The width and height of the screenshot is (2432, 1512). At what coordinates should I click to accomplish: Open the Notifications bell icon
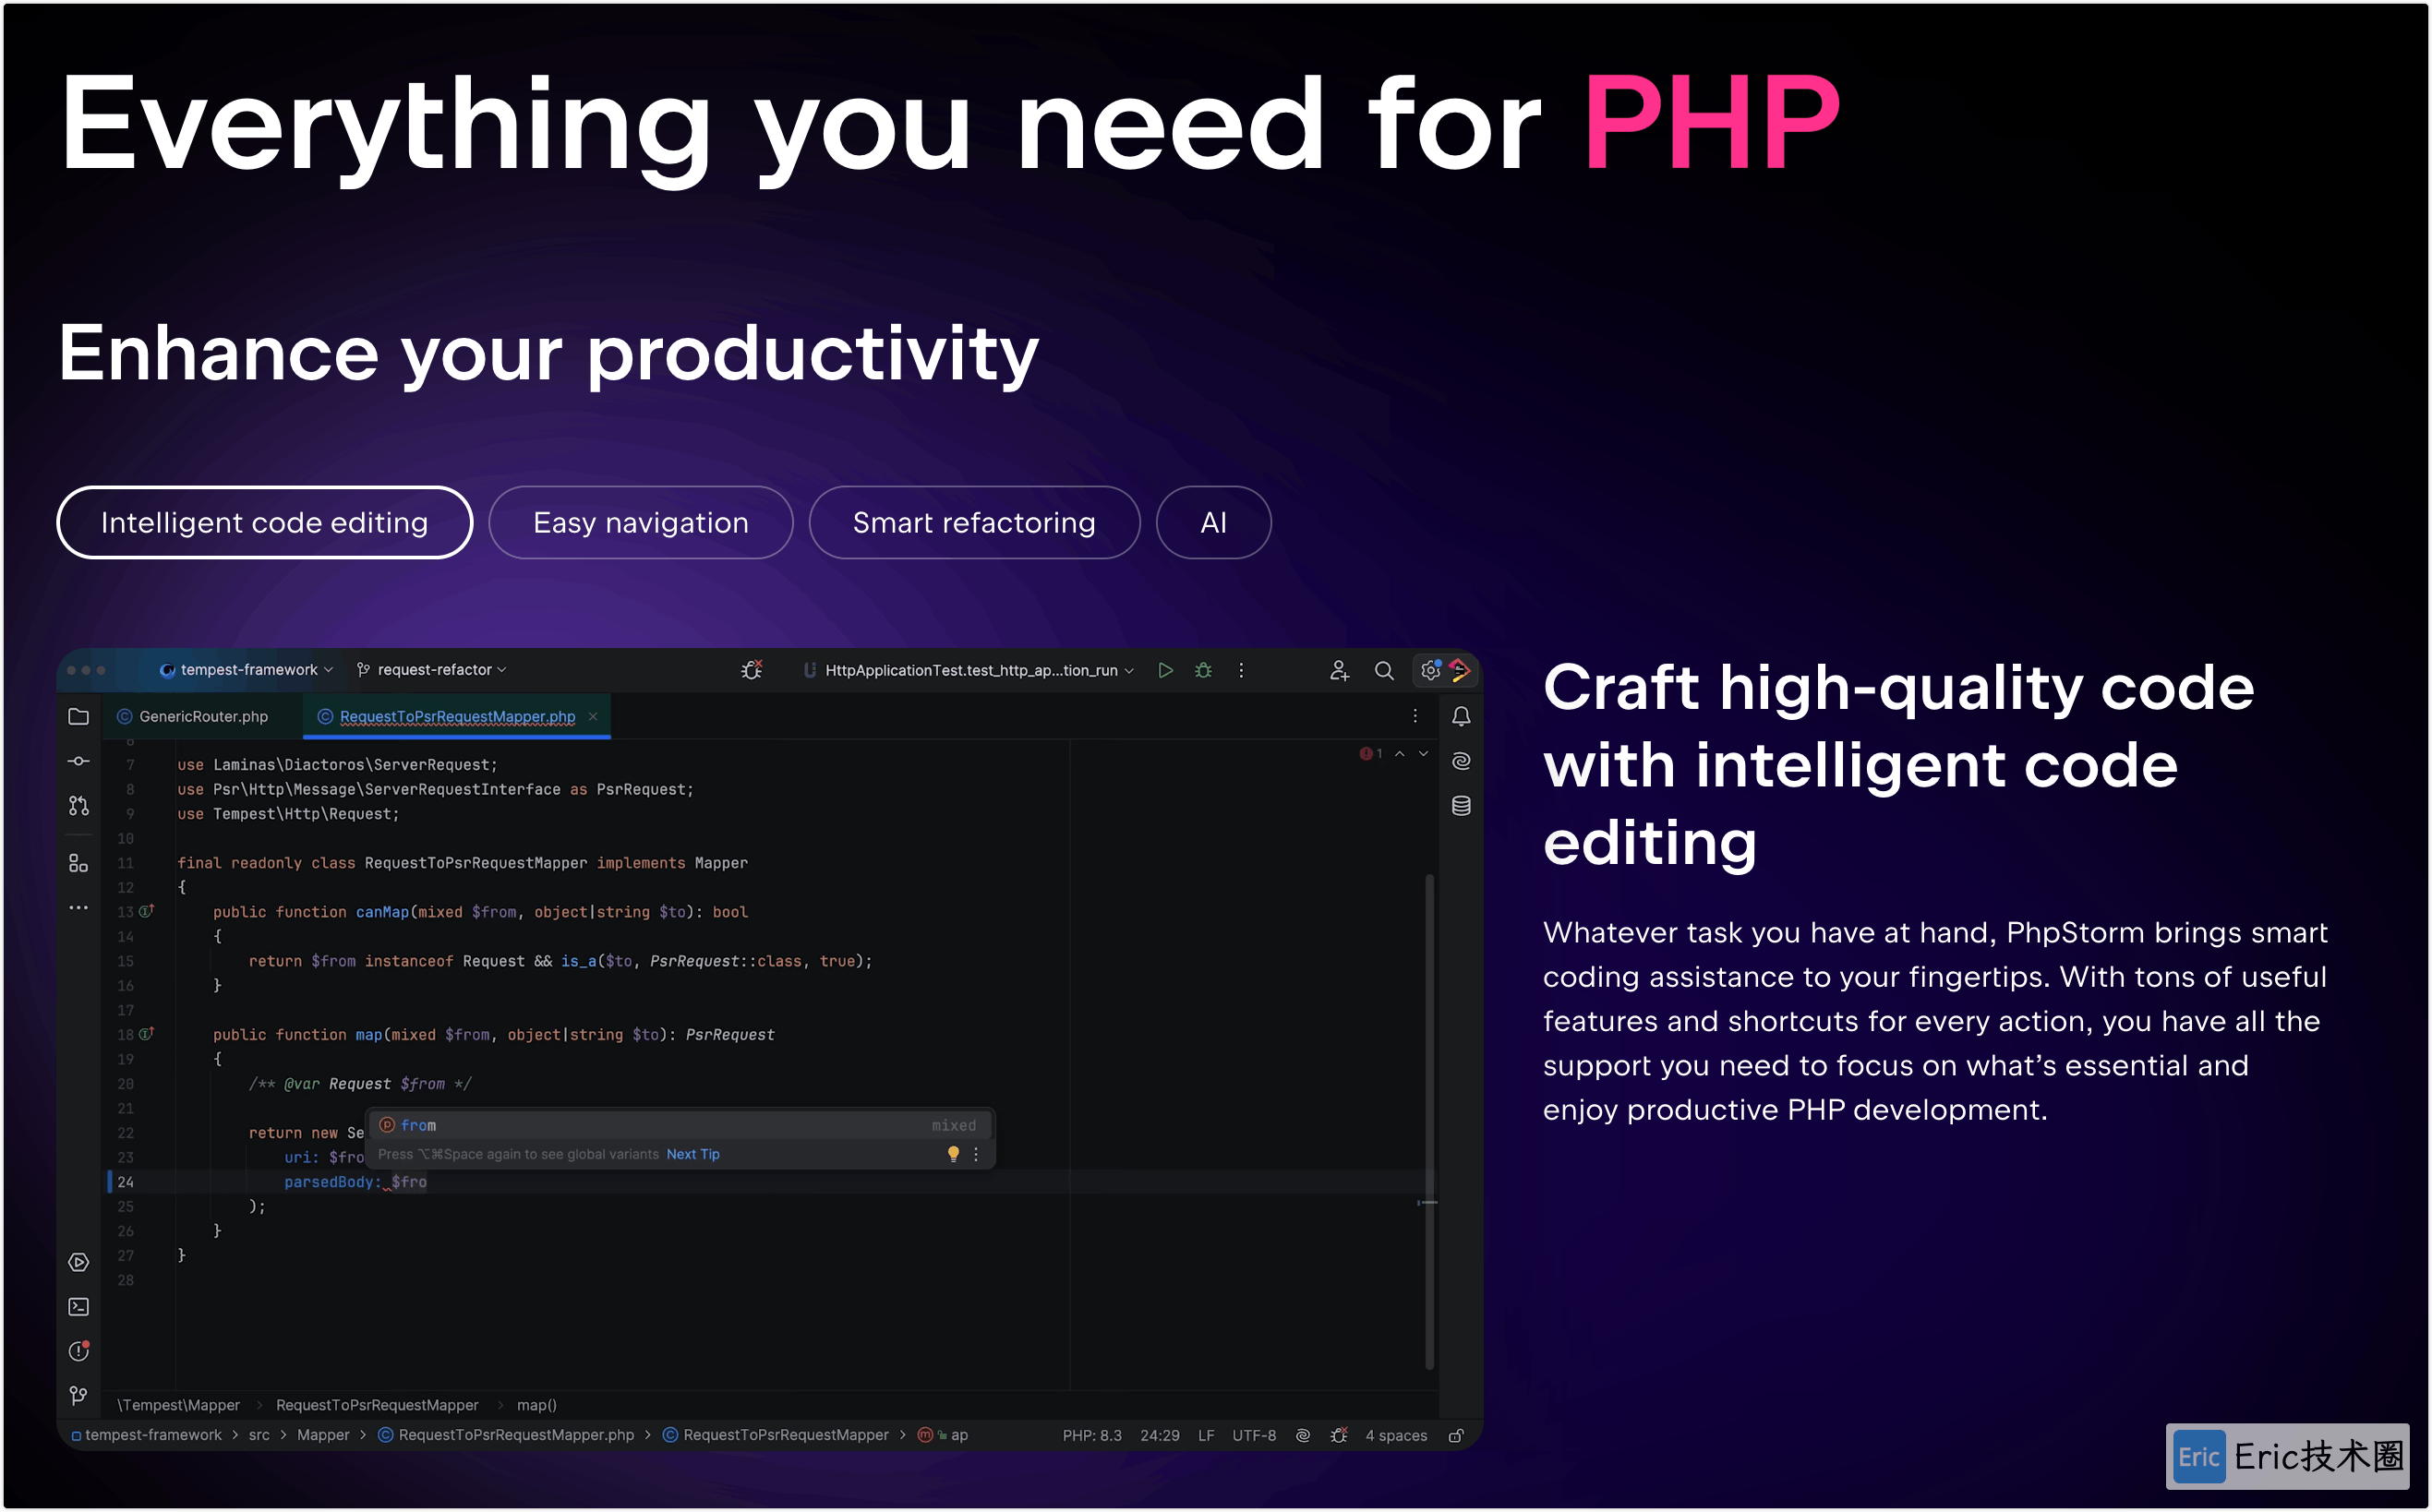pos(1461,716)
